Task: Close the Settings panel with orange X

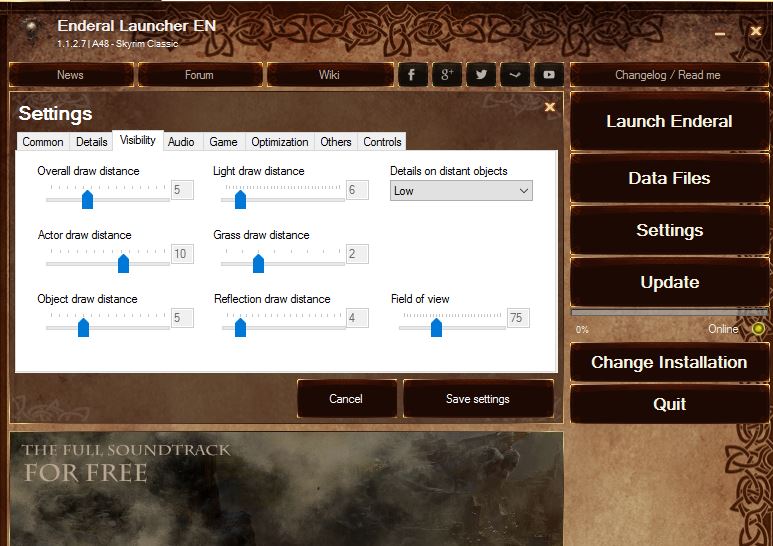Action: coord(550,107)
